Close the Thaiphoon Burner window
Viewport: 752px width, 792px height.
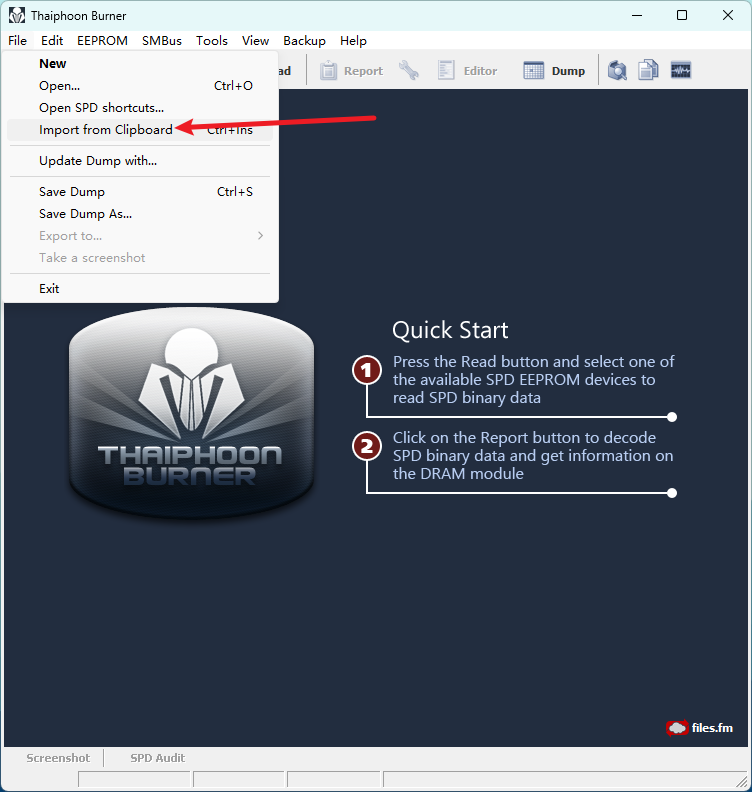(728, 16)
